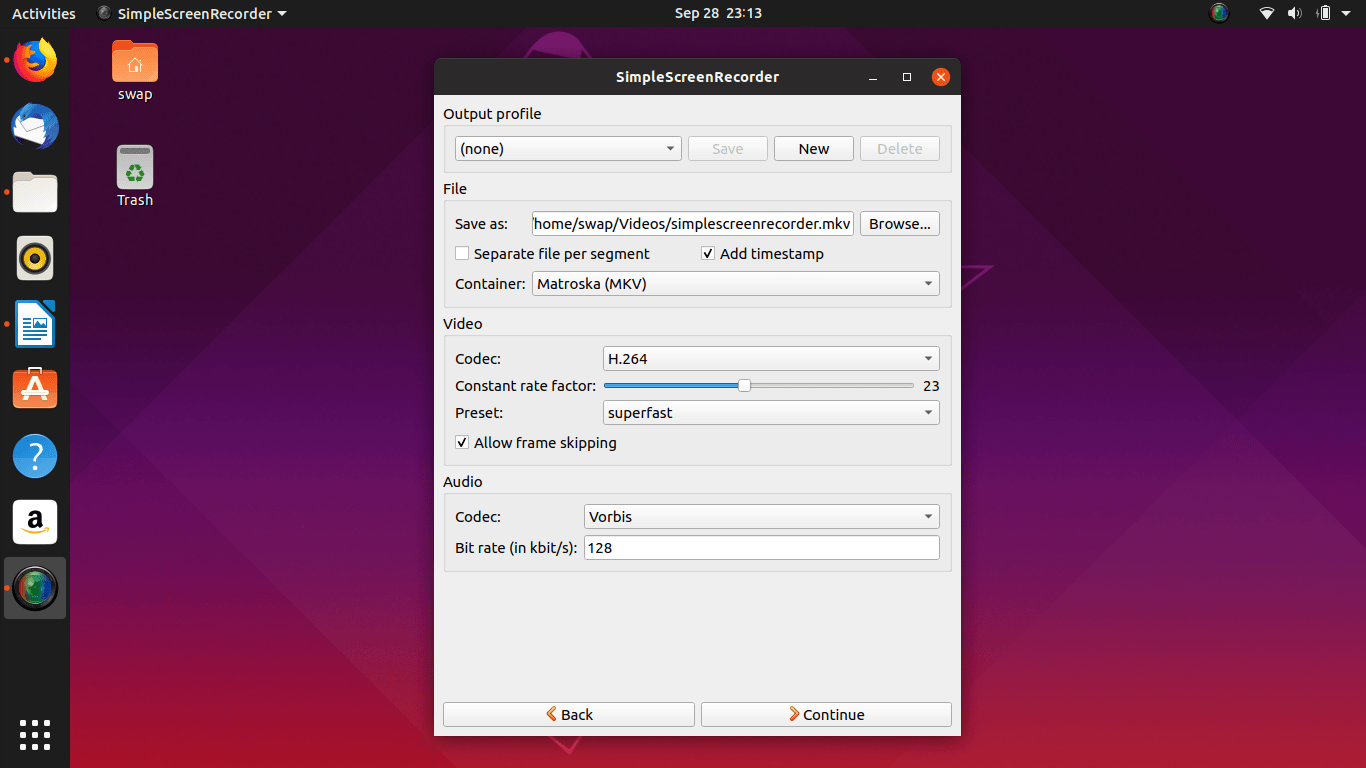Click the SimpleScreenRecorder window title bar
Image resolution: width=1366 pixels, height=768 pixels.
point(697,77)
